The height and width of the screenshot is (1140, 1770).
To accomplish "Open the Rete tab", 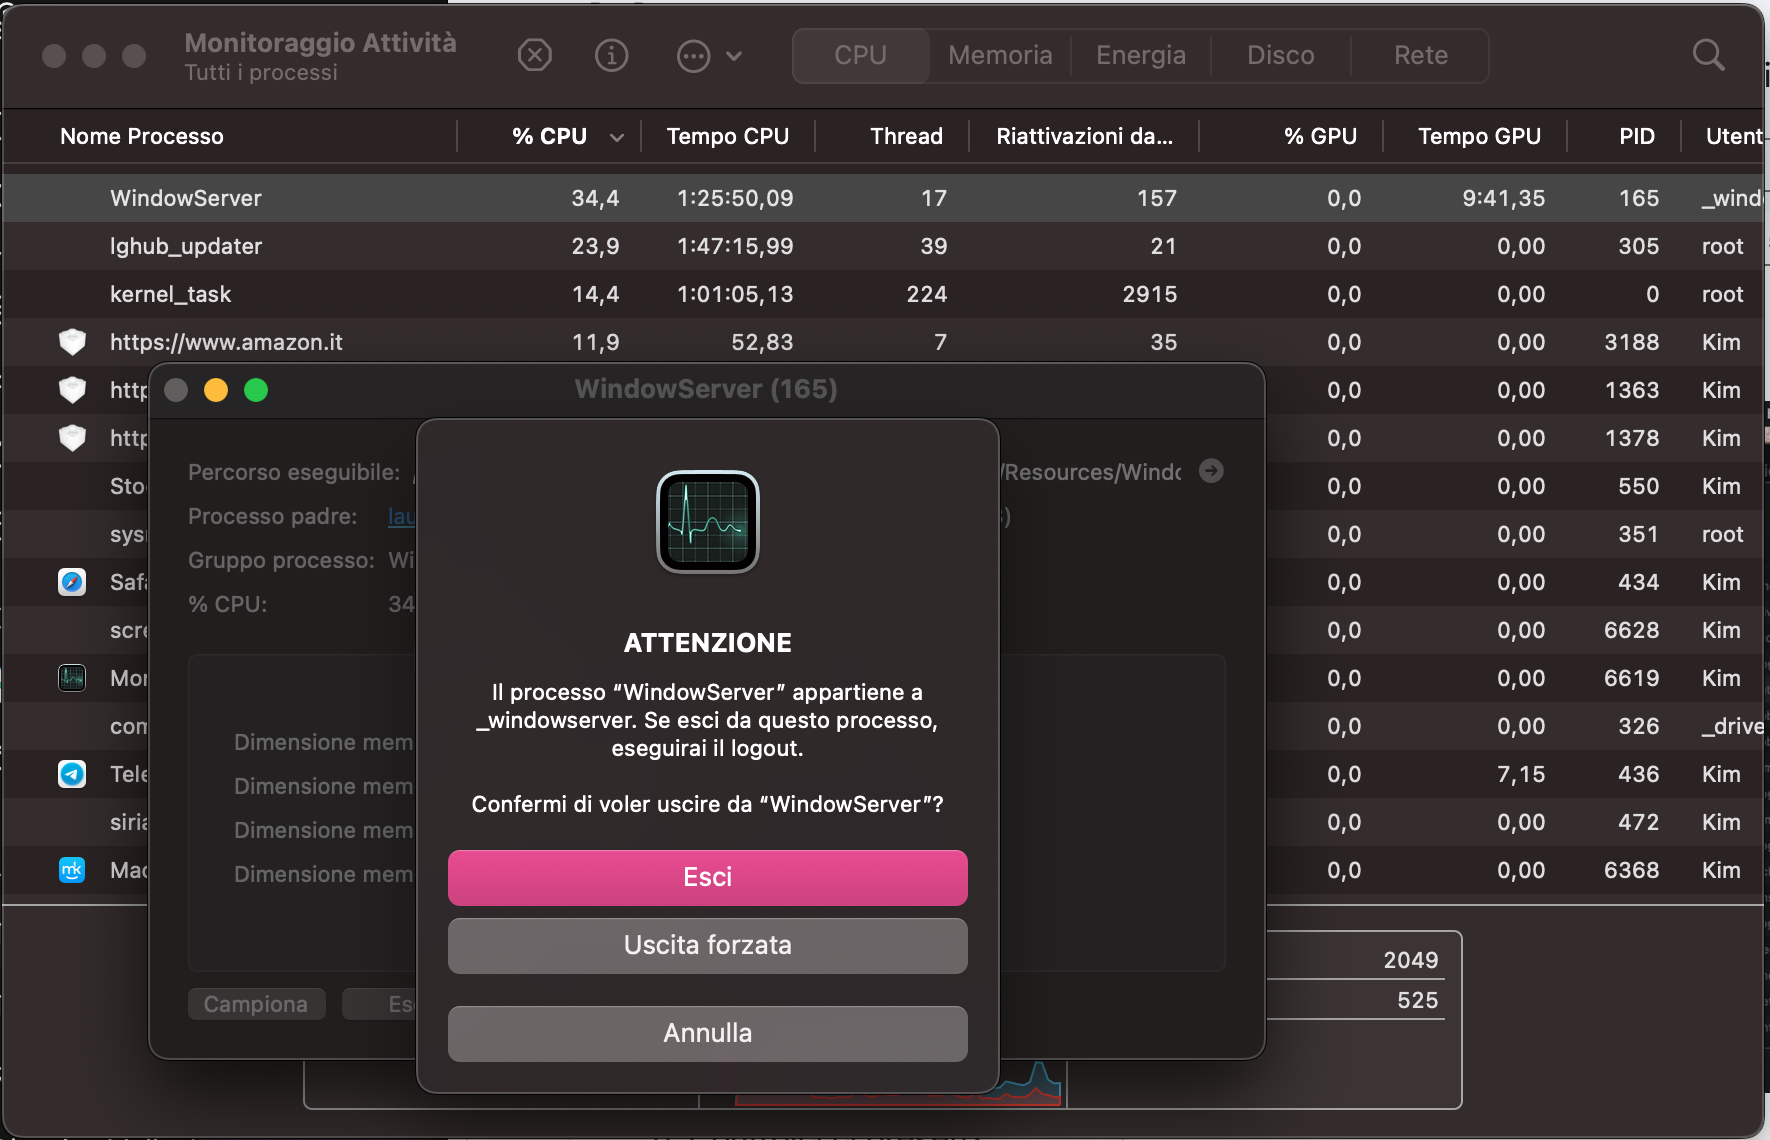I will (x=1419, y=55).
